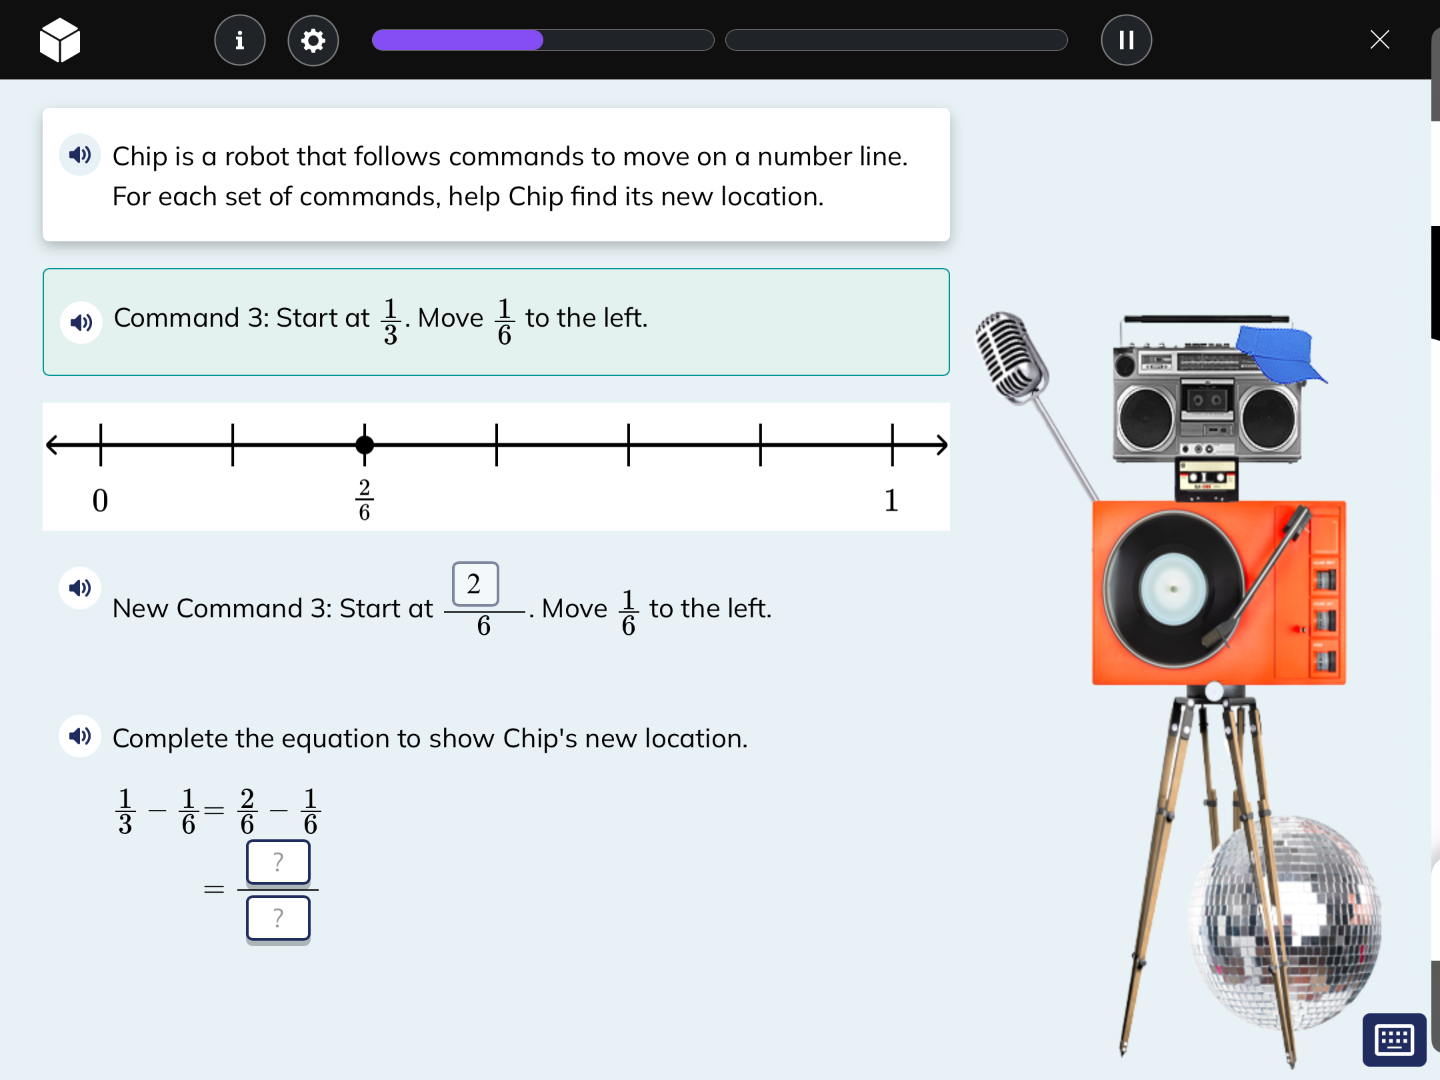Open the info panel
The width and height of the screenshot is (1440, 1080).
point(240,40)
